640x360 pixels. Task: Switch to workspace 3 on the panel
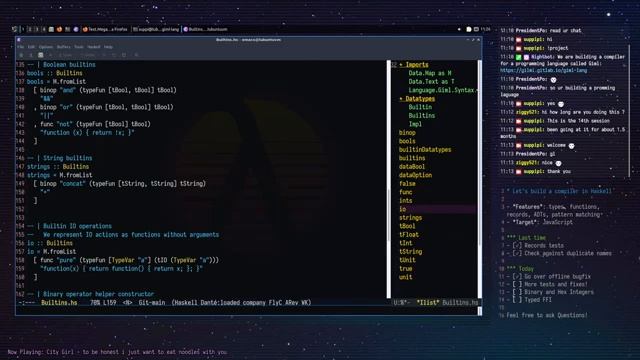coord(37,29)
